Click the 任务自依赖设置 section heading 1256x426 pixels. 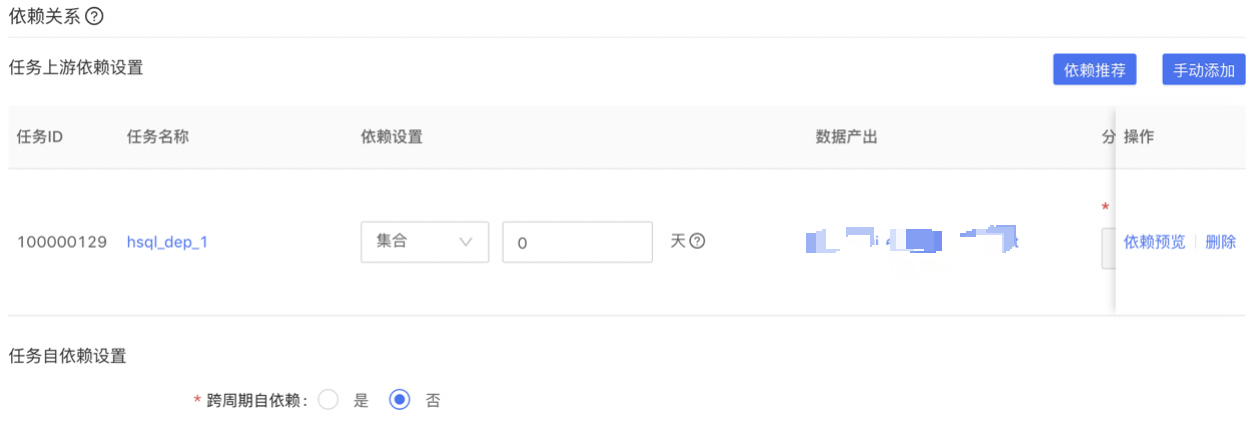point(67,355)
